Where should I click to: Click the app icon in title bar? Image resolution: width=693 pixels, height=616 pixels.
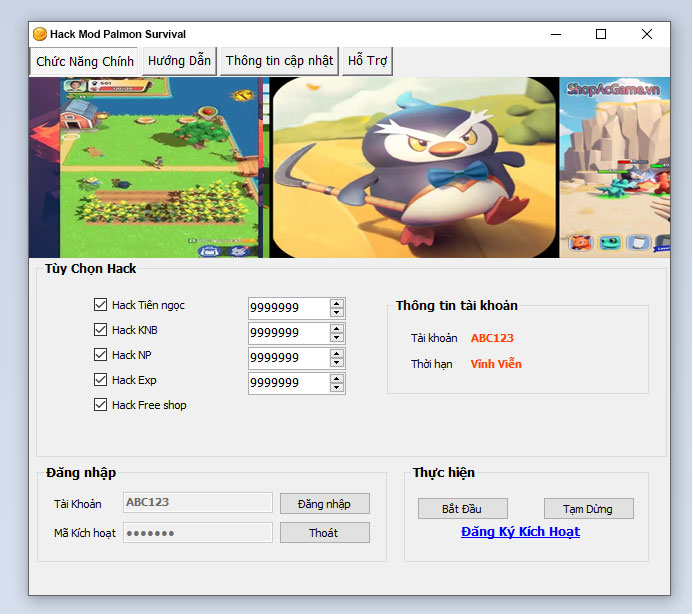coord(40,34)
